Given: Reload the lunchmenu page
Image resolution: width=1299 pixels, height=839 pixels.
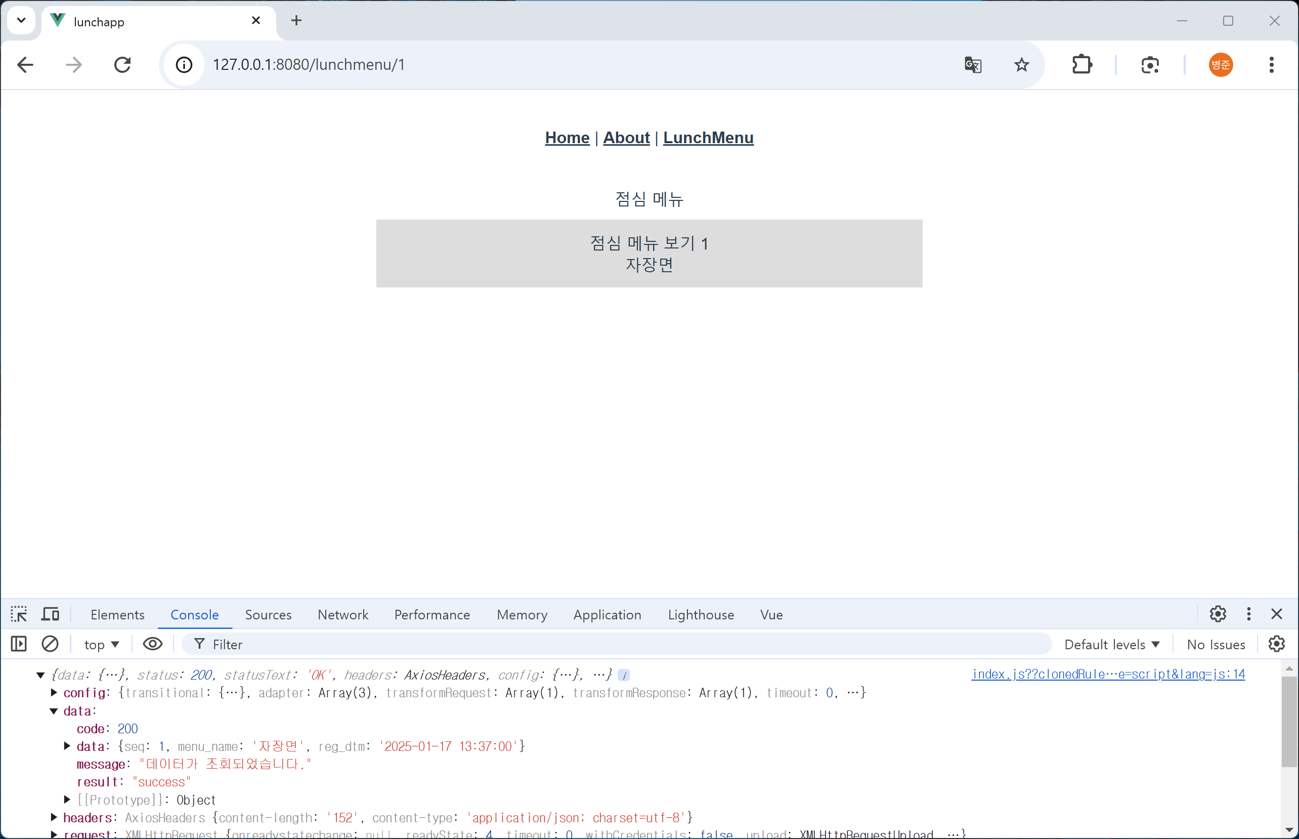Looking at the screenshot, I should (122, 65).
